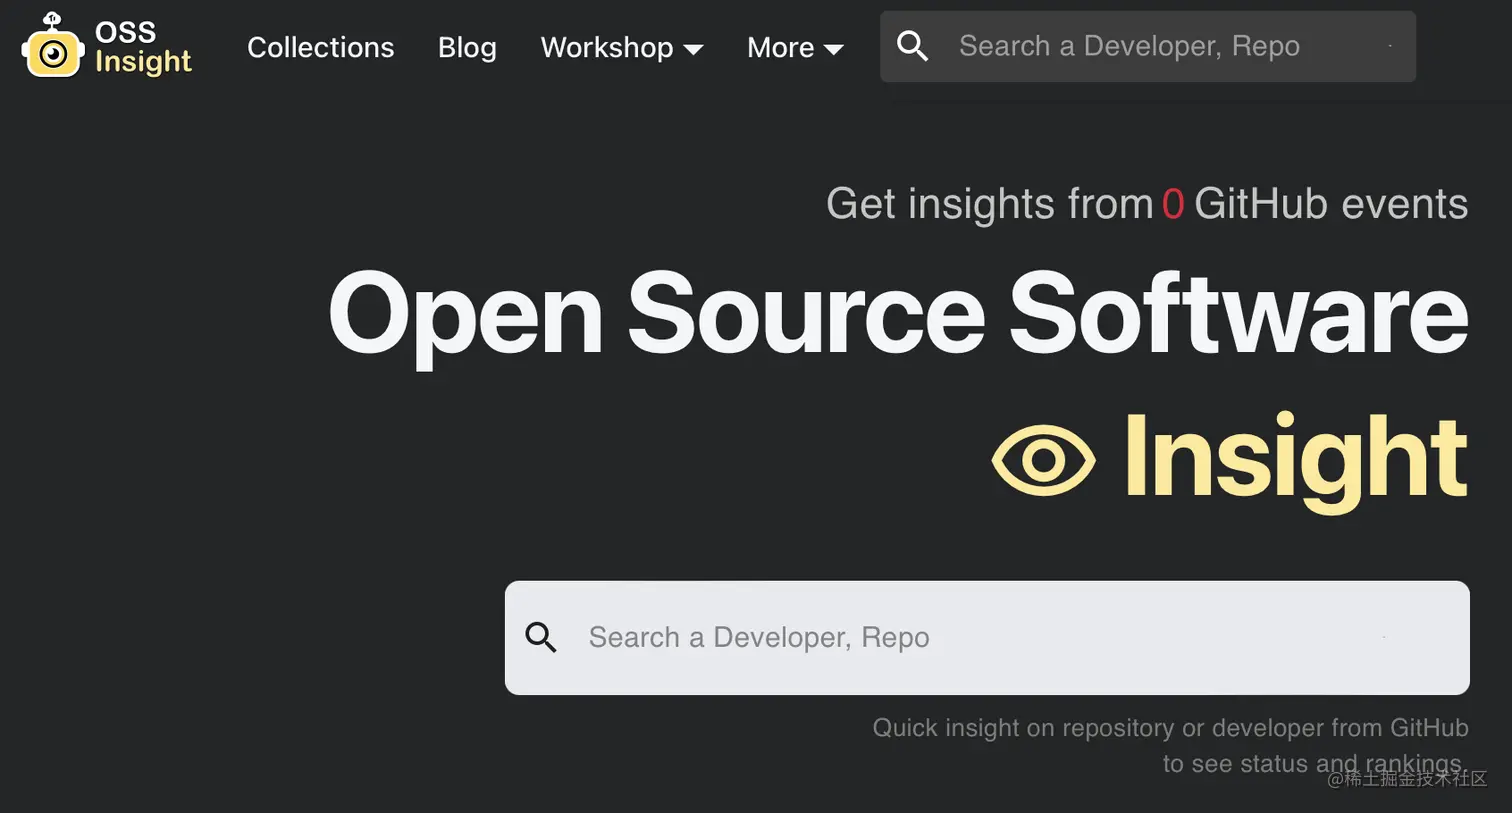Click the yellow "Insight" headline word
Viewport: 1512px width, 813px height.
1295,458
